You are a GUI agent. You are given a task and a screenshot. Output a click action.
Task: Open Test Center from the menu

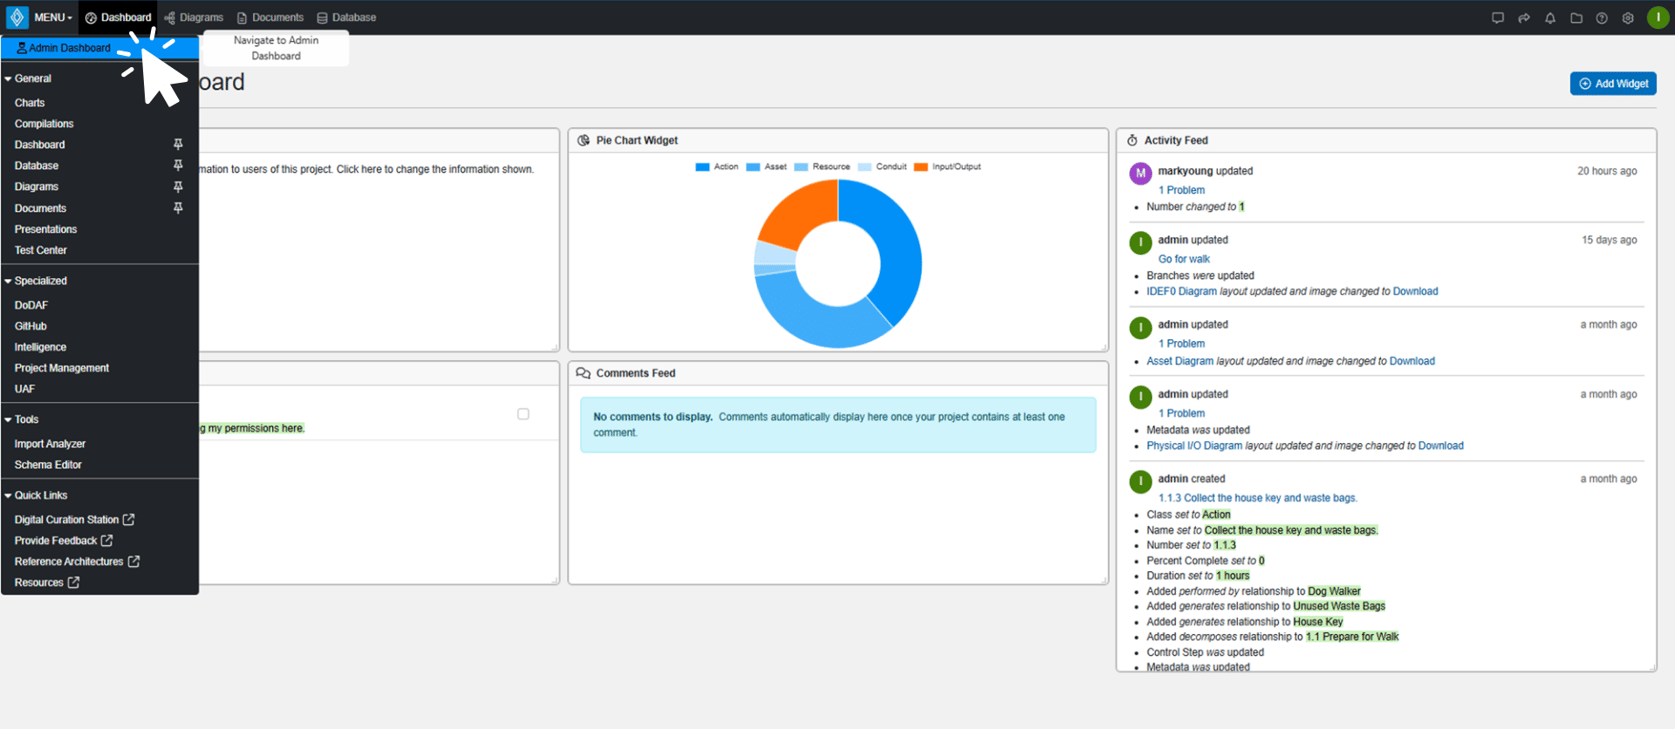pyautogui.click(x=41, y=250)
